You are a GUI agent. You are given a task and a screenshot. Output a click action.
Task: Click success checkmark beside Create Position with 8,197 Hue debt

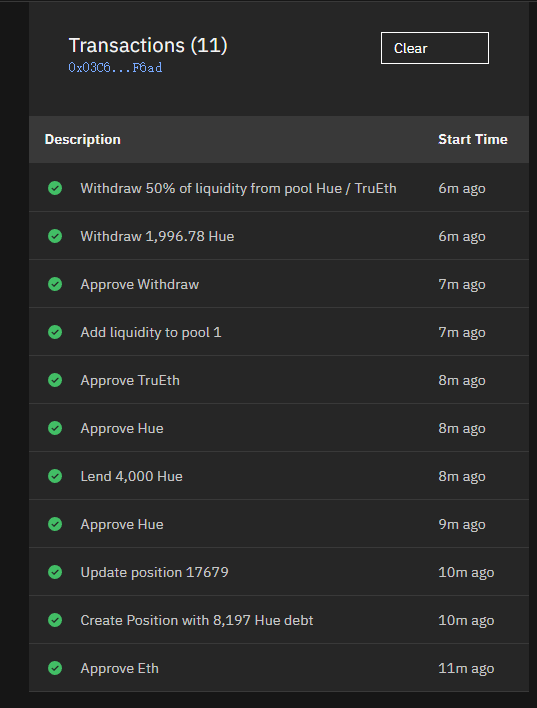tap(55, 620)
